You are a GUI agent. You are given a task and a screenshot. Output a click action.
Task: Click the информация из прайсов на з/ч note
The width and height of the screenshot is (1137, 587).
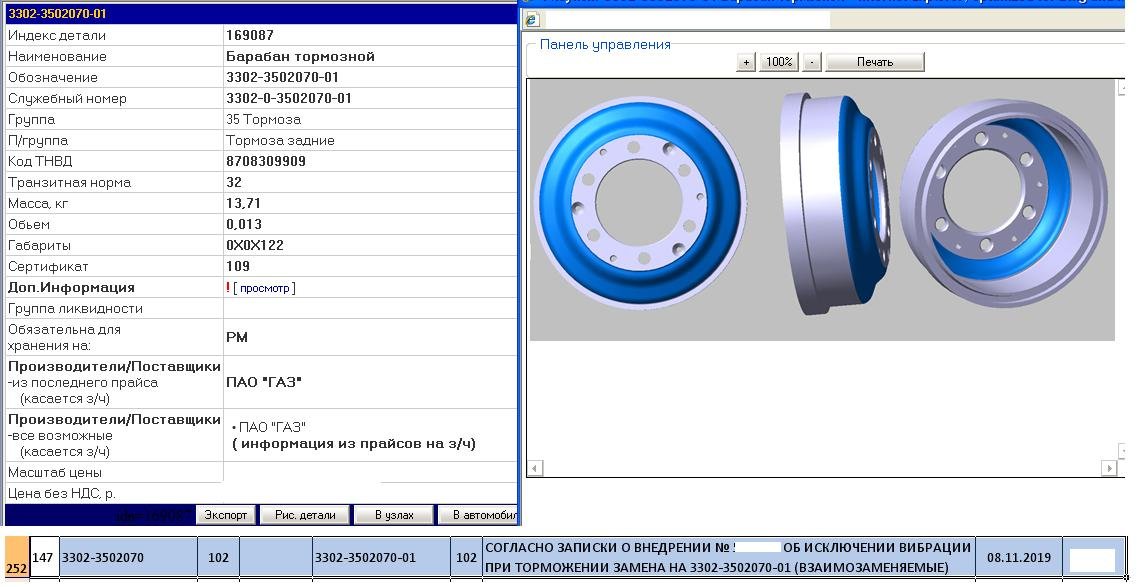[x=354, y=444]
